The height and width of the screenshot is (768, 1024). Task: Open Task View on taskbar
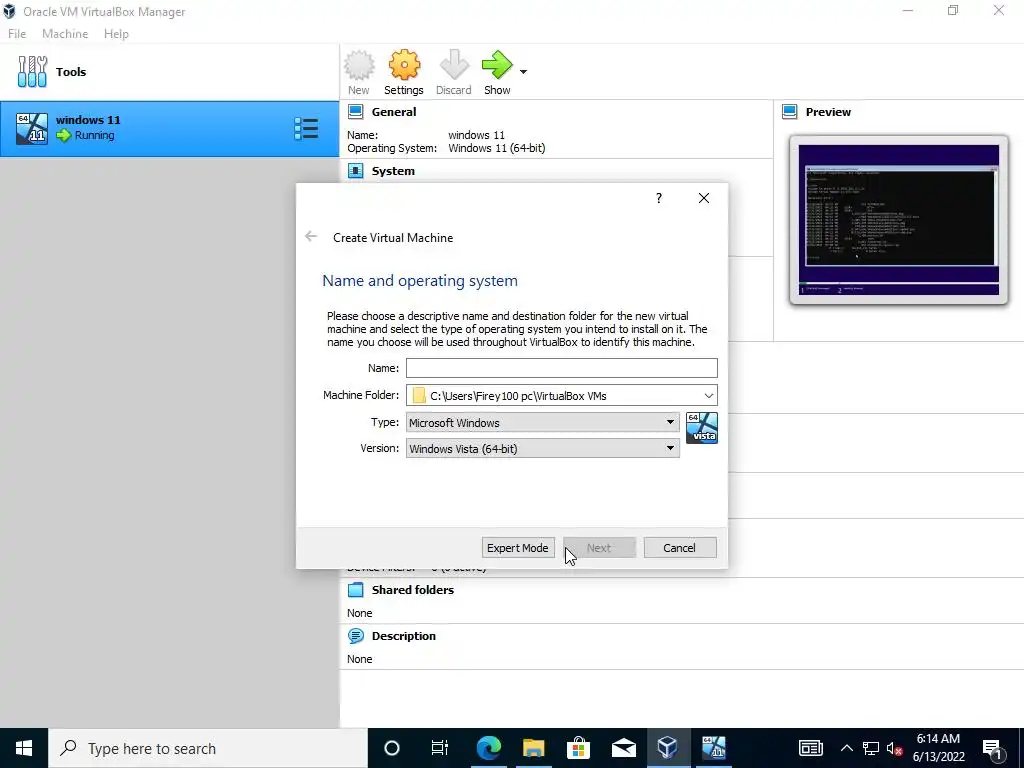pos(440,748)
